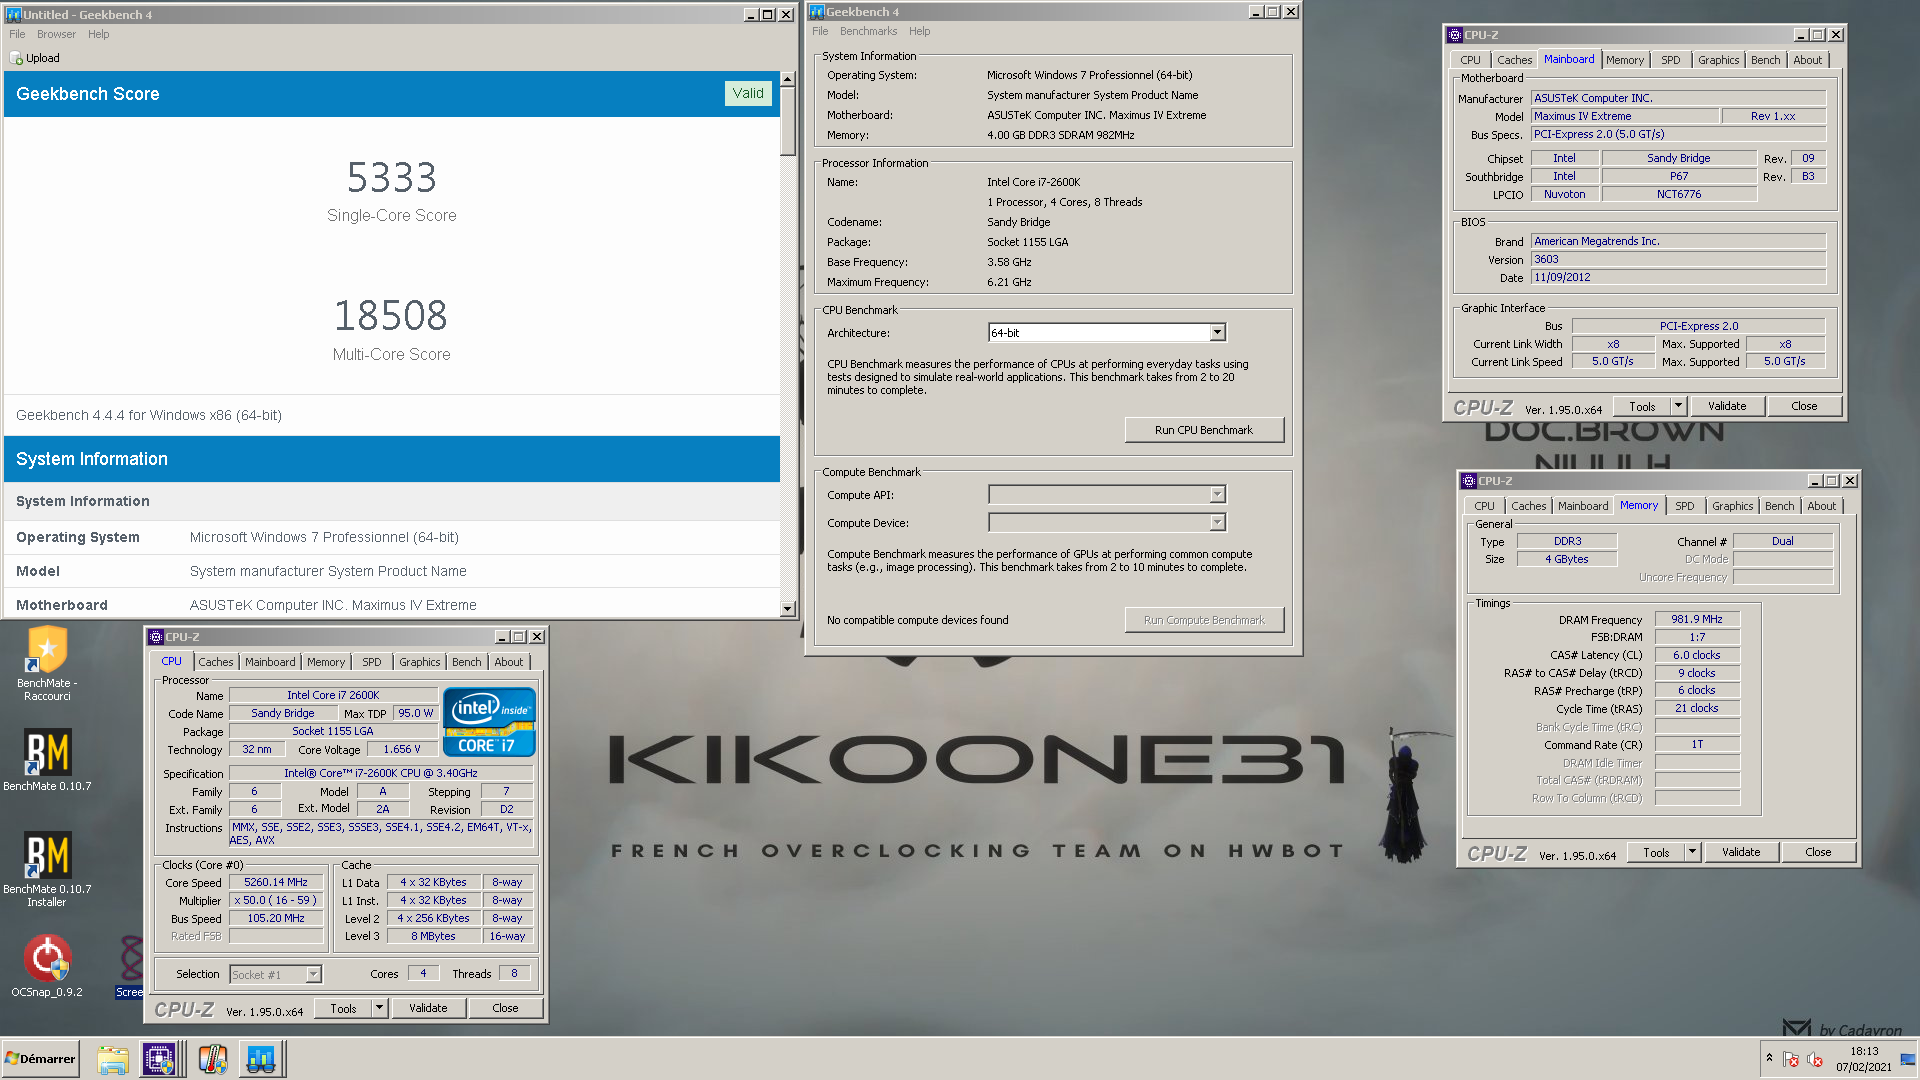This screenshot has width=1920, height=1080.
Task: Open the Socket #1 selection dropdown
Action: (x=313, y=975)
